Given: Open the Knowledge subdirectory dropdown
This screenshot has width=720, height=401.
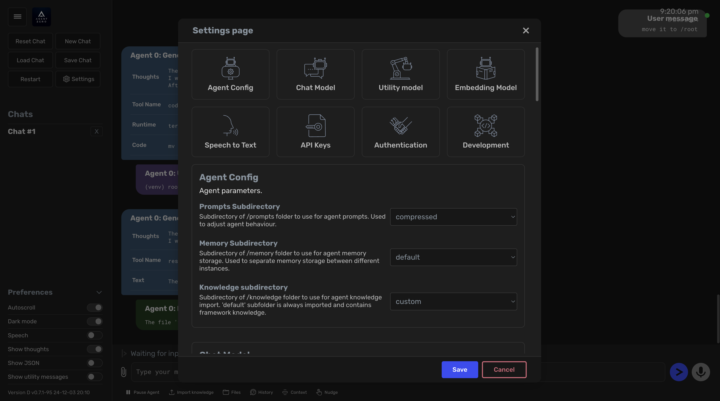Looking at the screenshot, I should click(x=454, y=301).
